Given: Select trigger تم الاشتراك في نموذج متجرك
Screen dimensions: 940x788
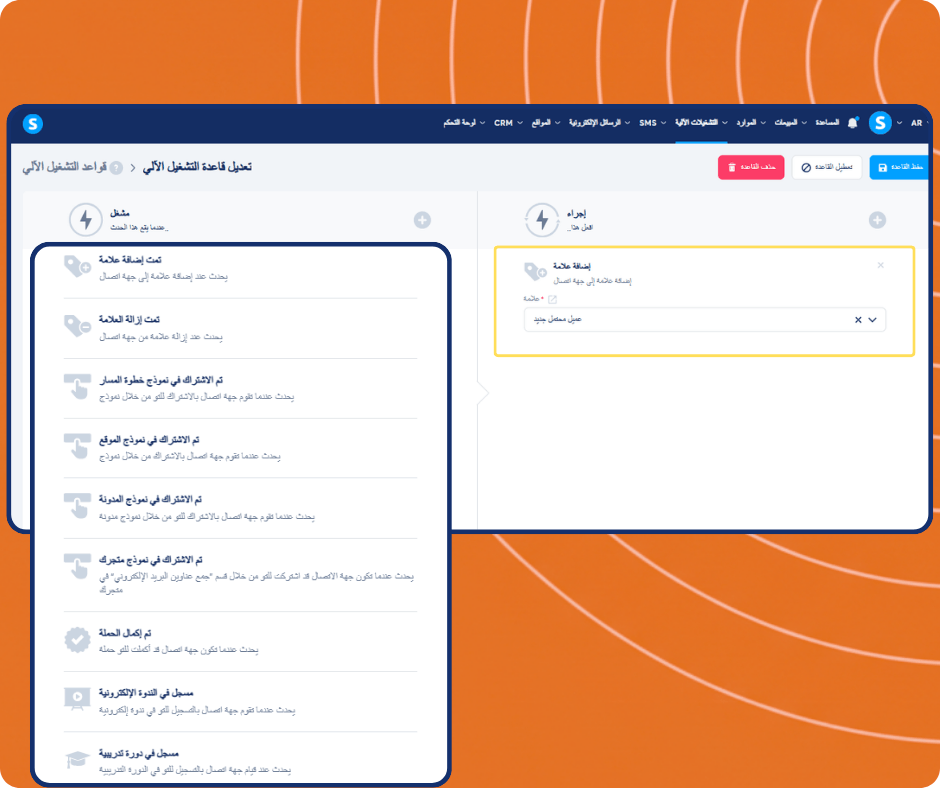Looking at the screenshot, I should point(240,575).
